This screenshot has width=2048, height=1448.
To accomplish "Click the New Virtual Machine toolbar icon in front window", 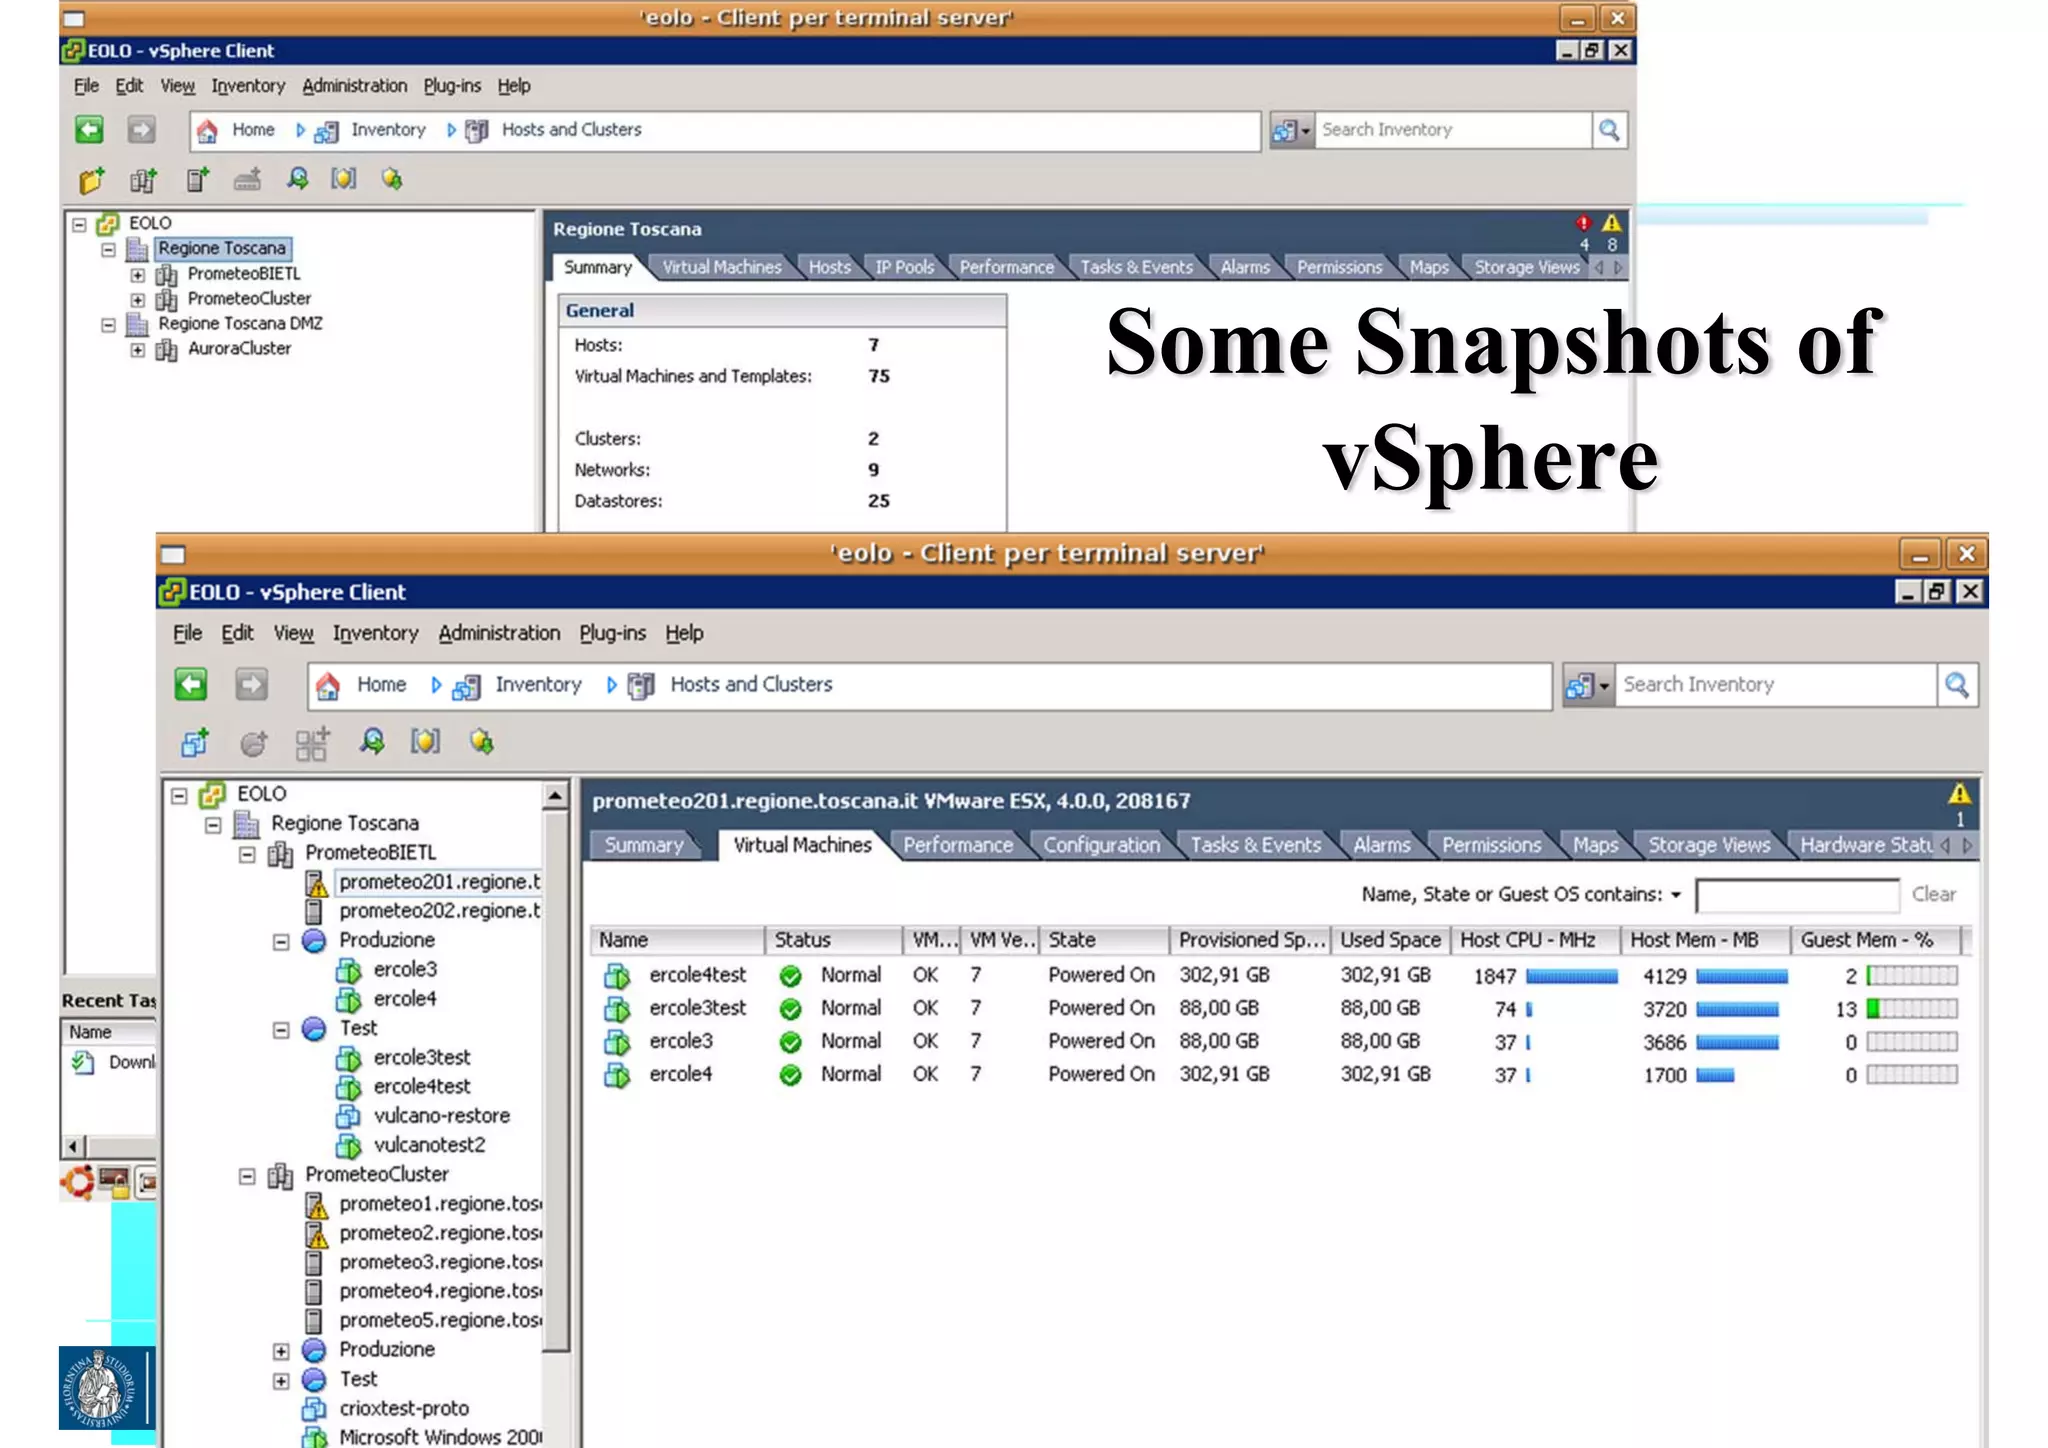I will click(x=195, y=742).
